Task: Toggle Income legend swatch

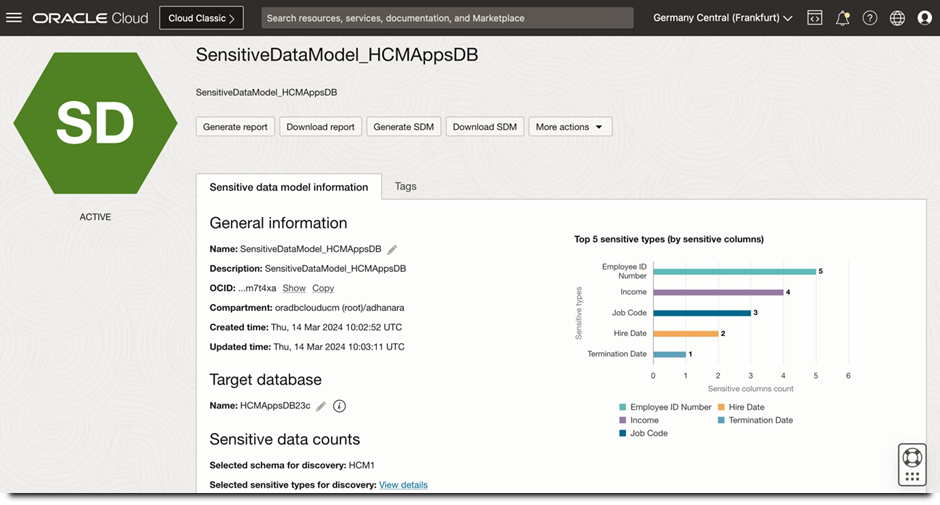Action: [x=622, y=420]
